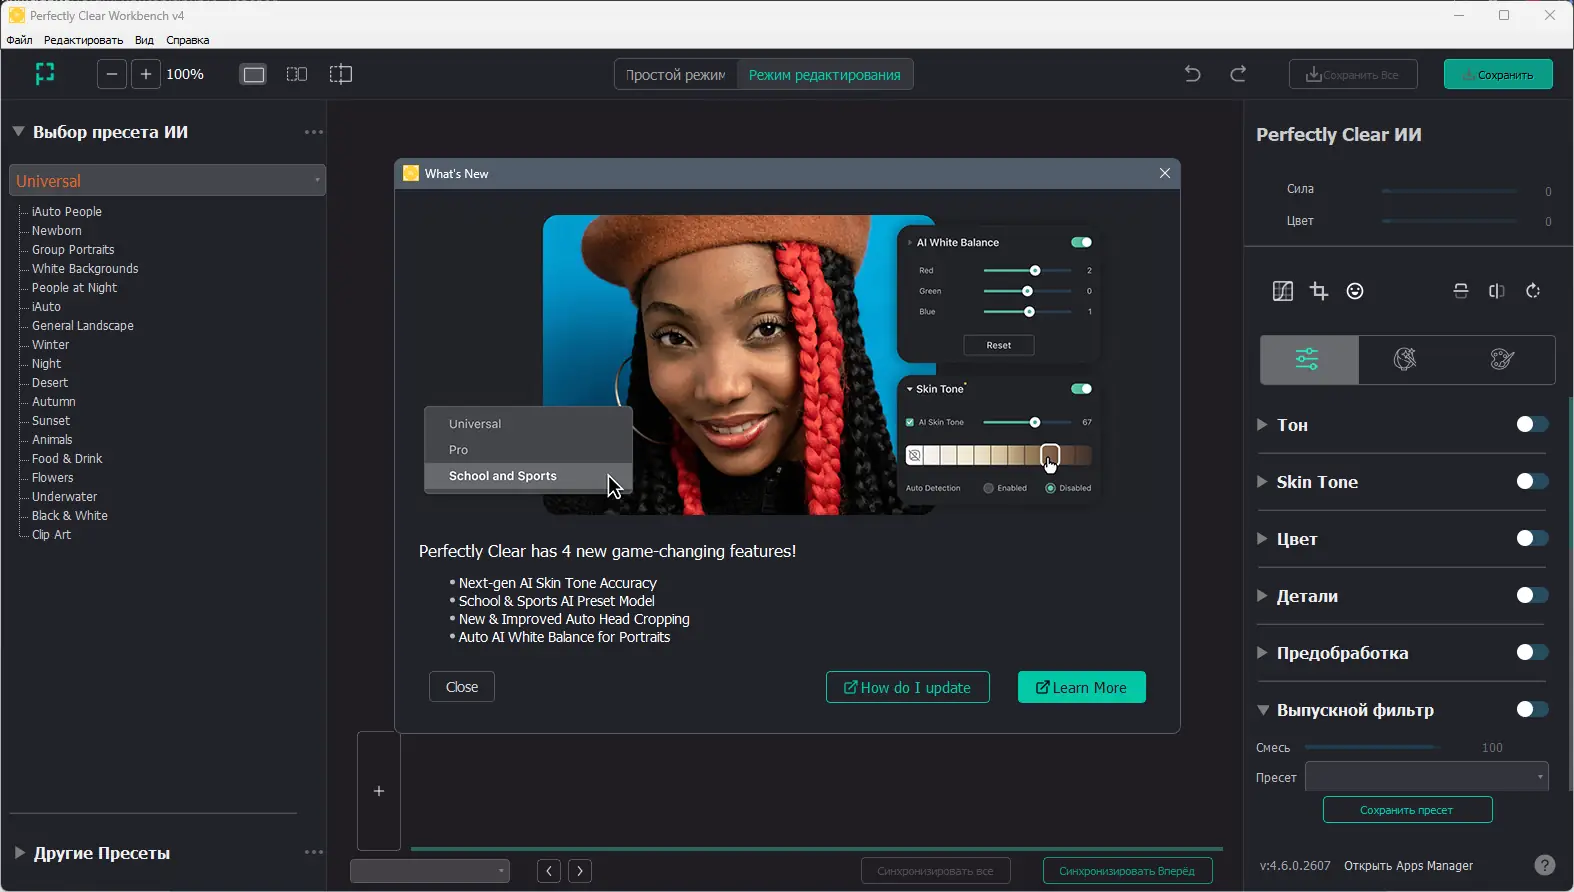The height and width of the screenshot is (892, 1574).
Task: Click the How do I update button
Action: pyautogui.click(x=908, y=687)
